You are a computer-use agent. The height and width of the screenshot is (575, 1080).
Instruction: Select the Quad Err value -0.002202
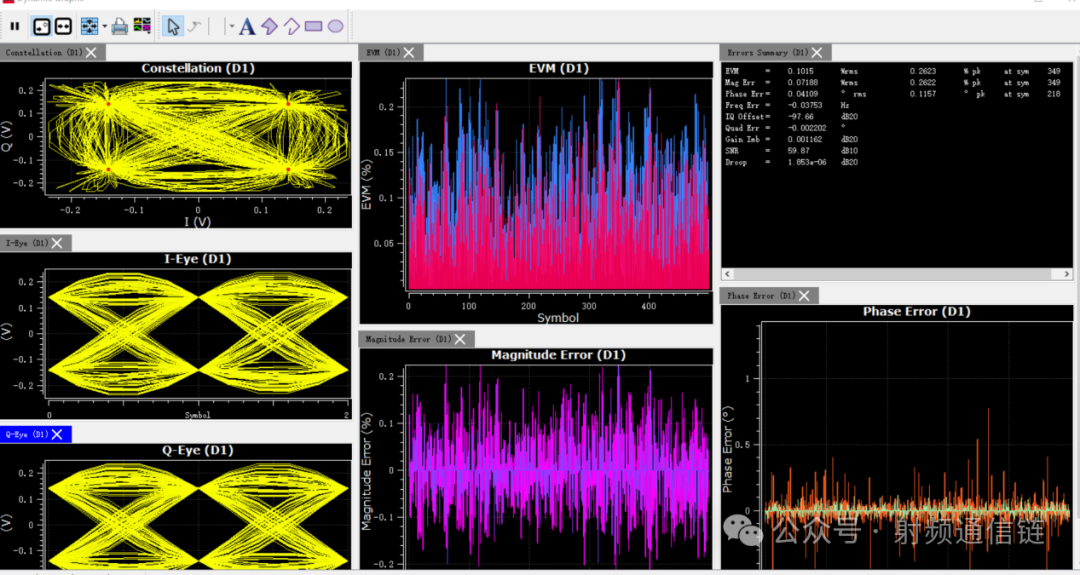click(x=807, y=128)
